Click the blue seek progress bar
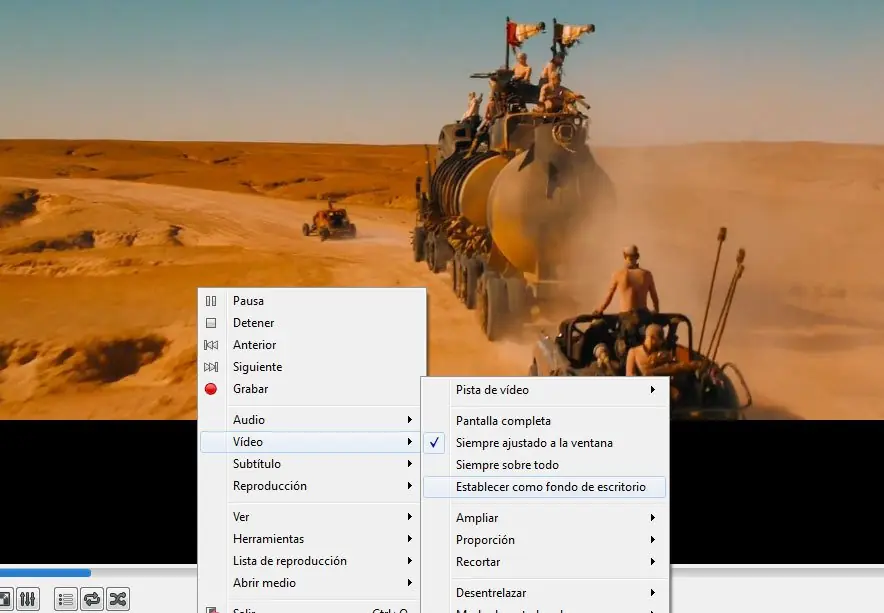The image size is (884, 613). pos(45,572)
